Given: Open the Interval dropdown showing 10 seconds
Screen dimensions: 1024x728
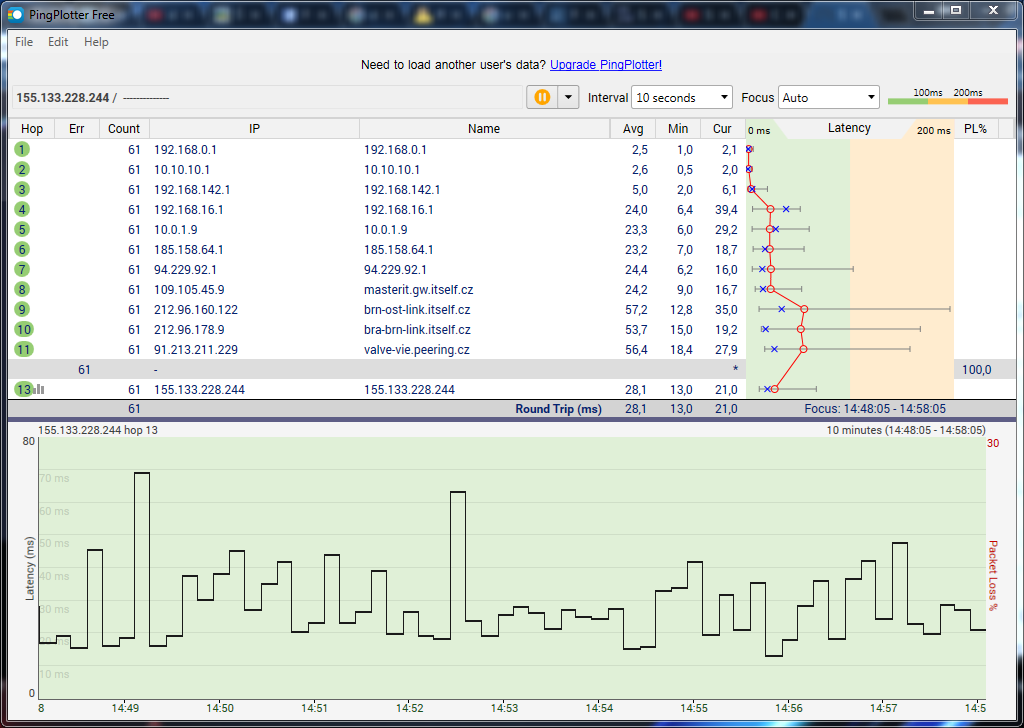Looking at the screenshot, I should [x=683, y=98].
